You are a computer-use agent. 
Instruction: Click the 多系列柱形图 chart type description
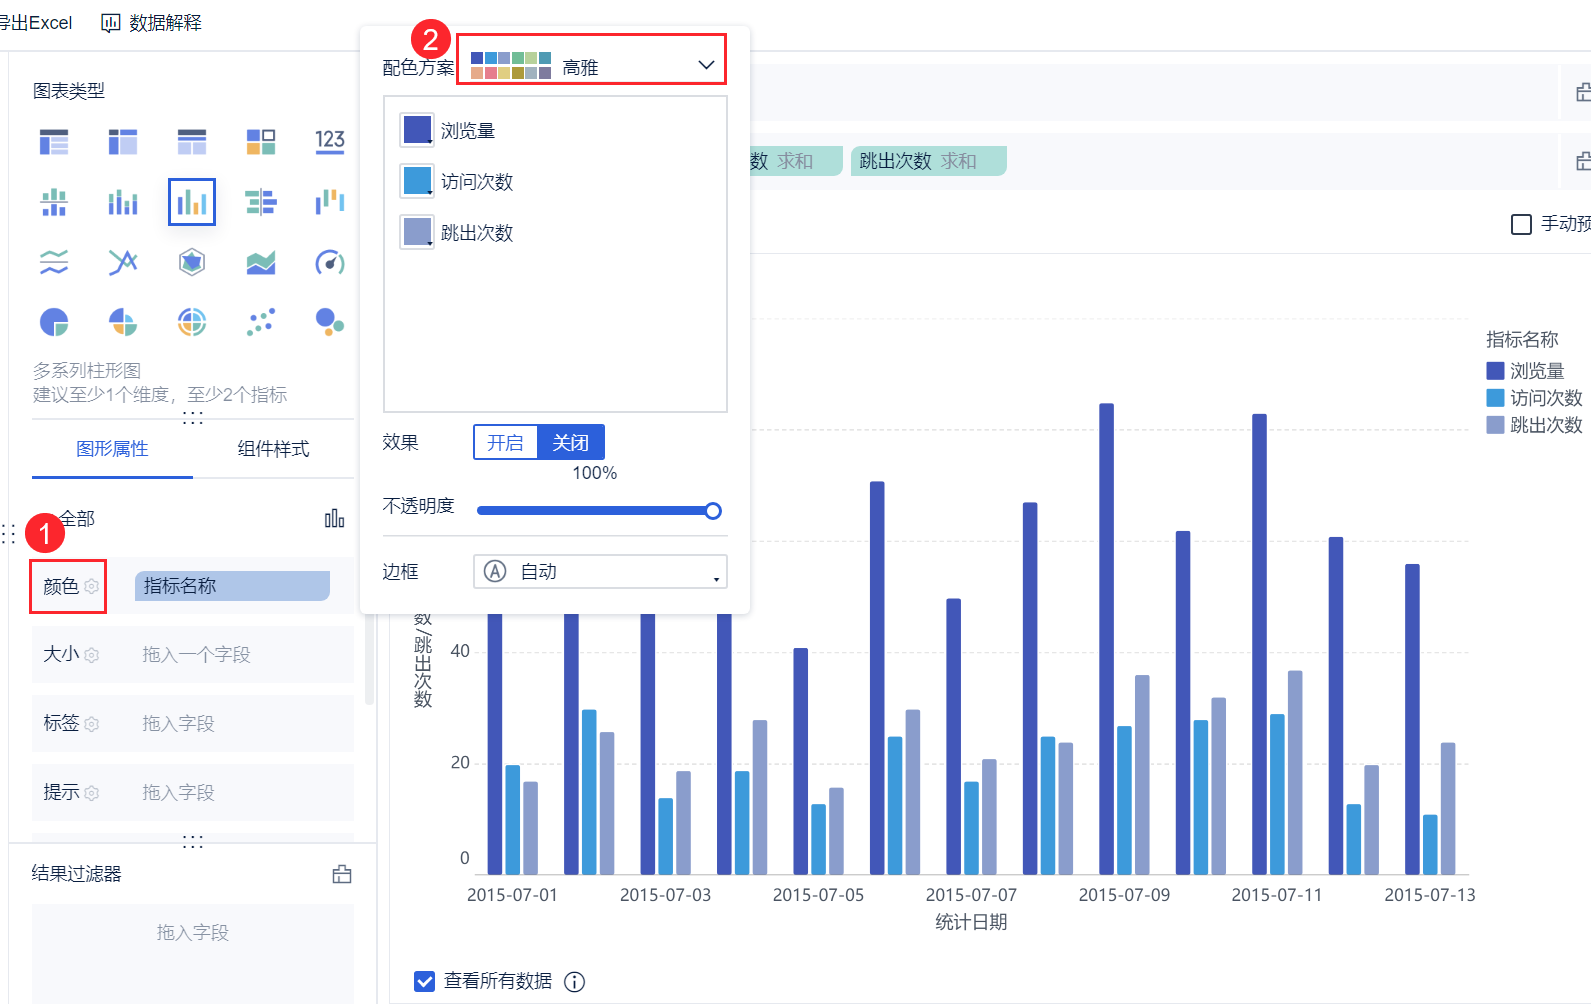pyautogui.click(x=87, y=371)
